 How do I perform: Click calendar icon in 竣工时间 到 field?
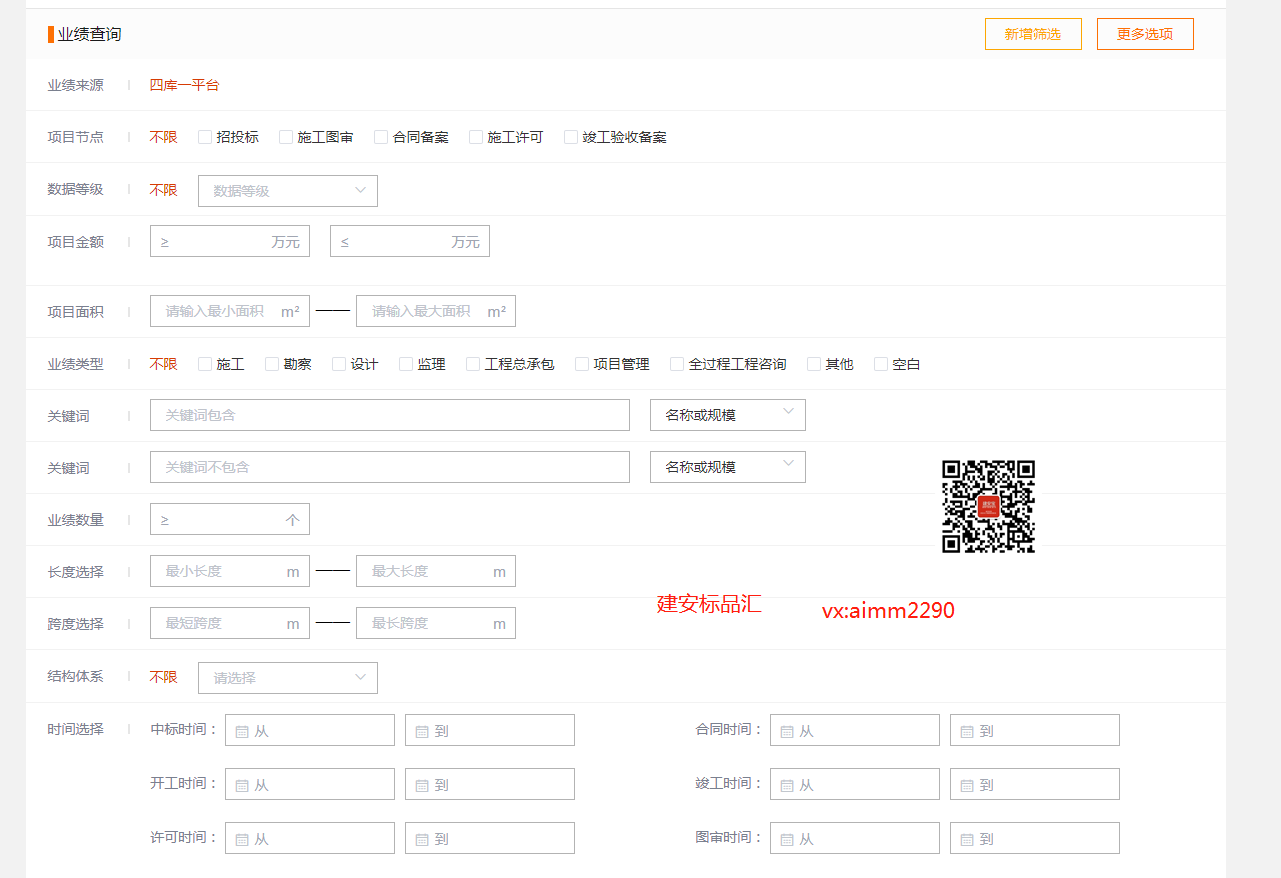(x=966, y=785)
